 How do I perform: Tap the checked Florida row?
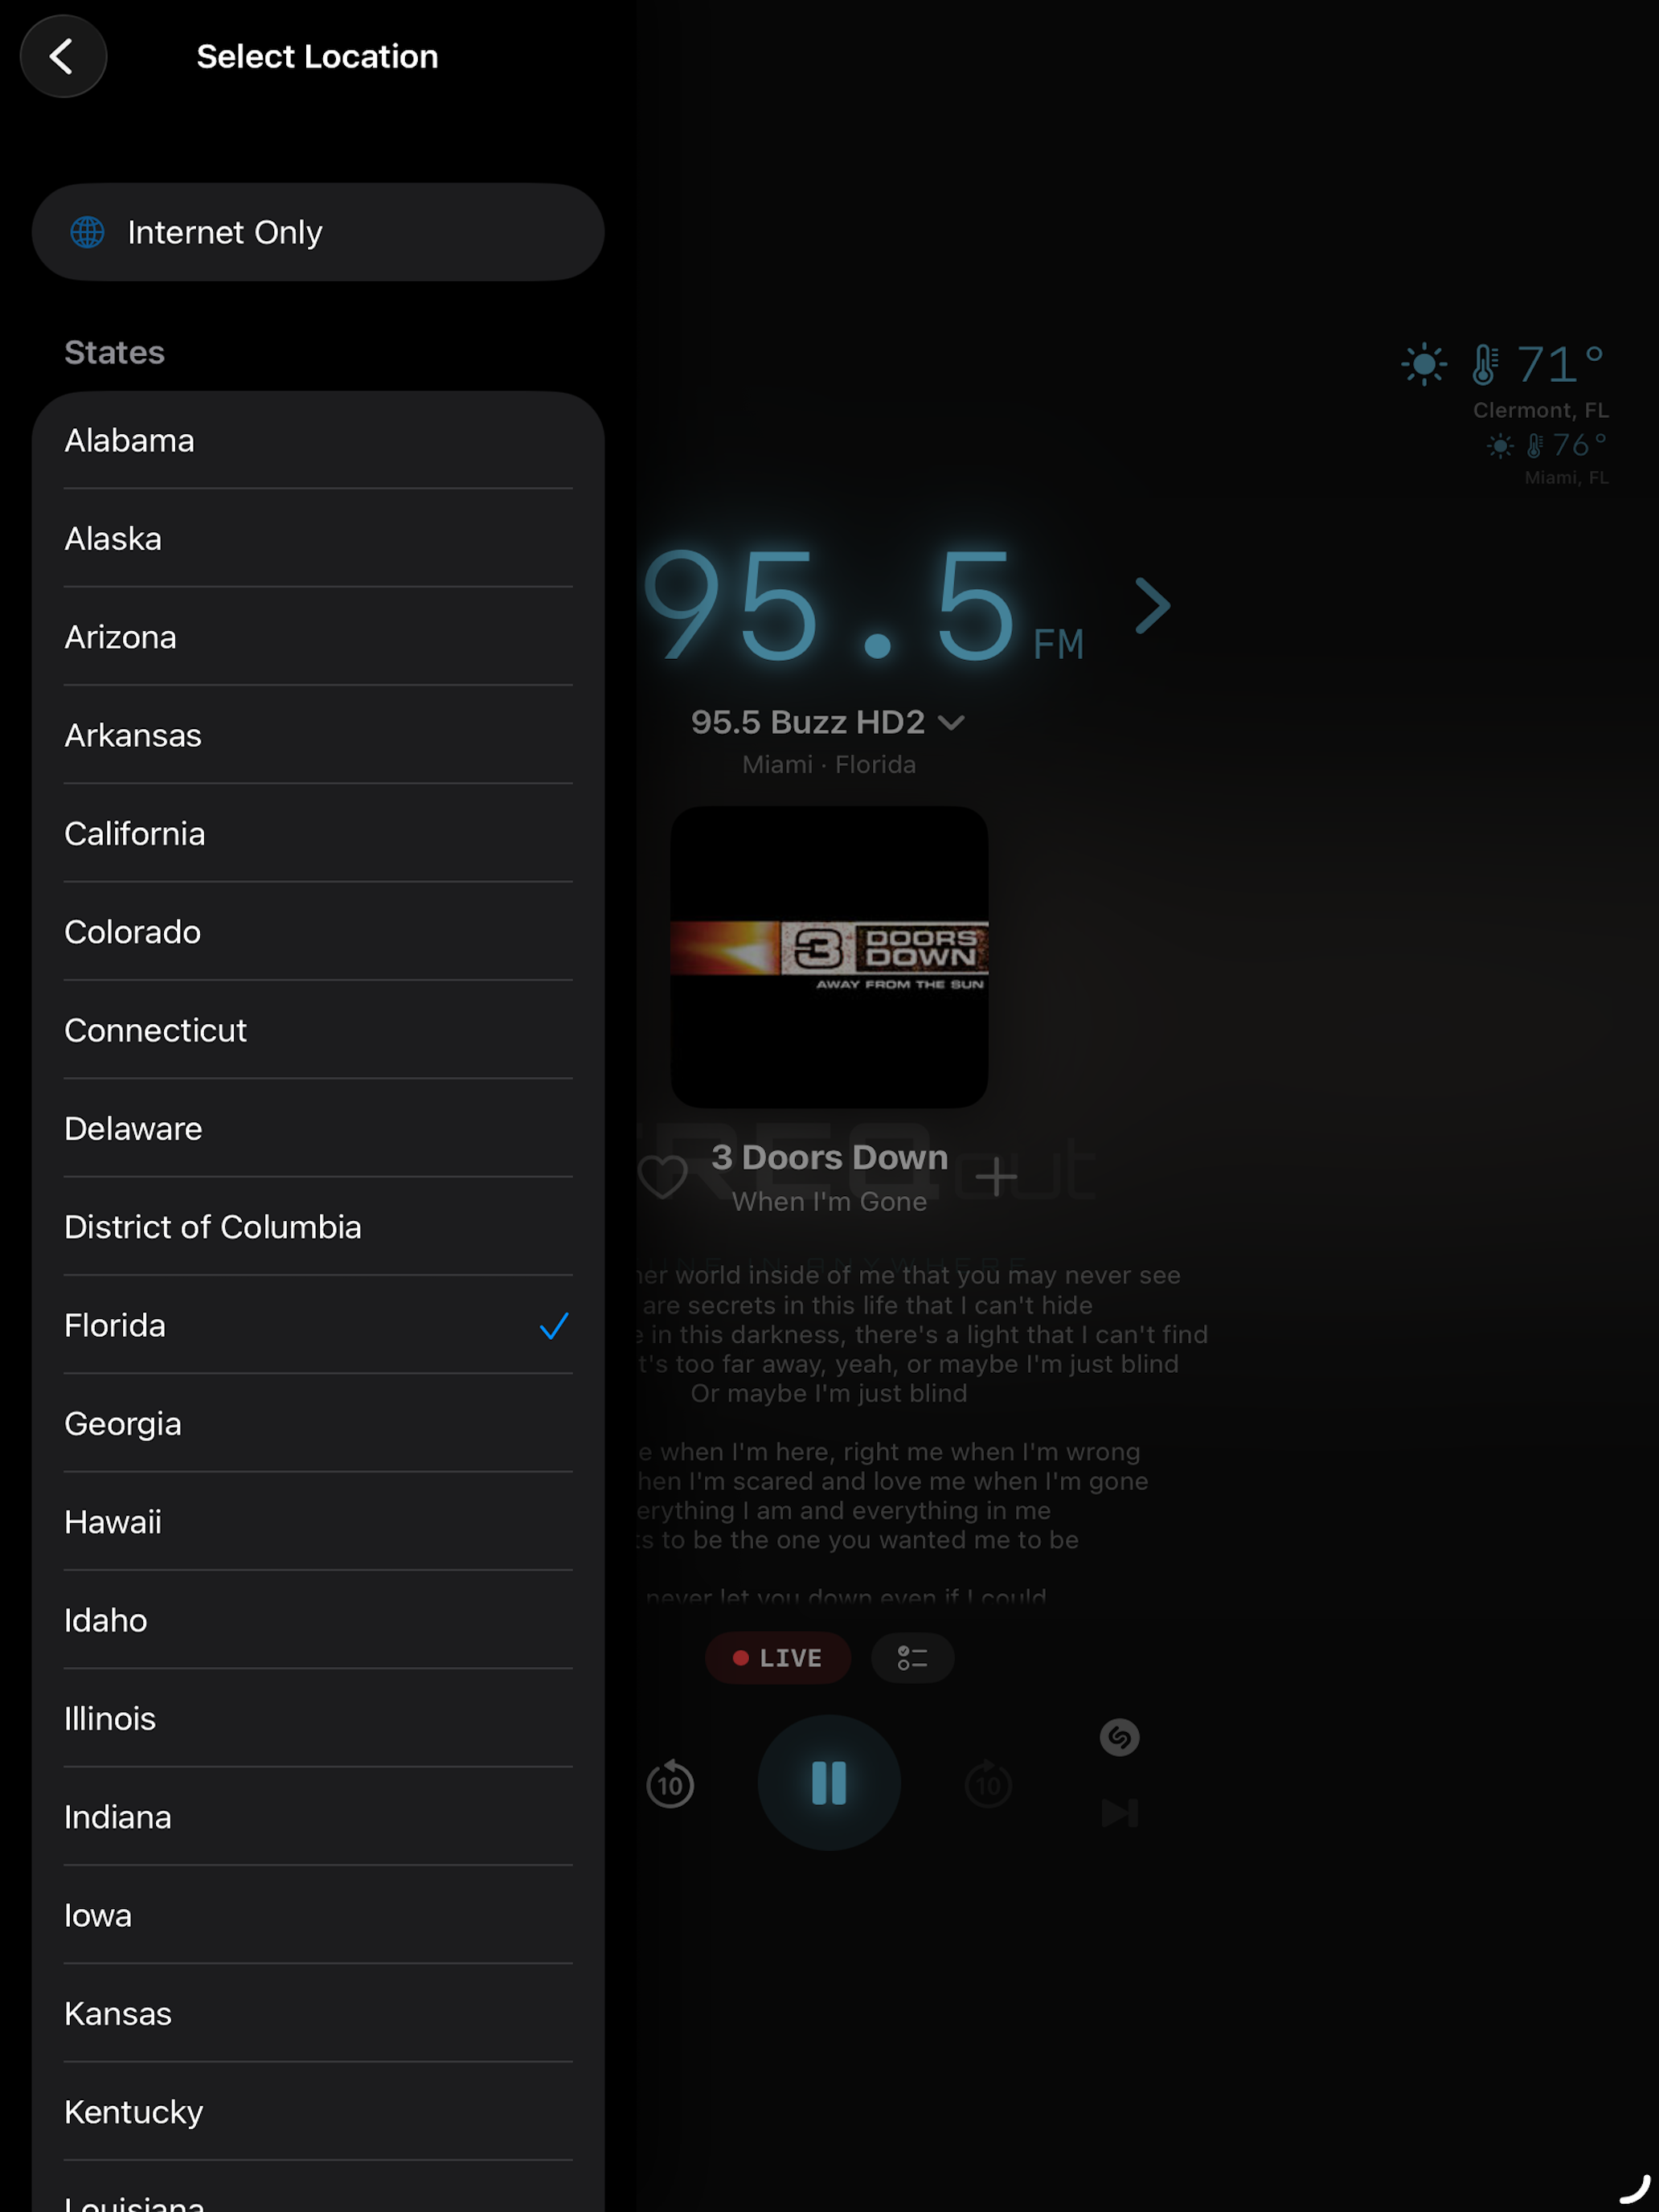318,1325
